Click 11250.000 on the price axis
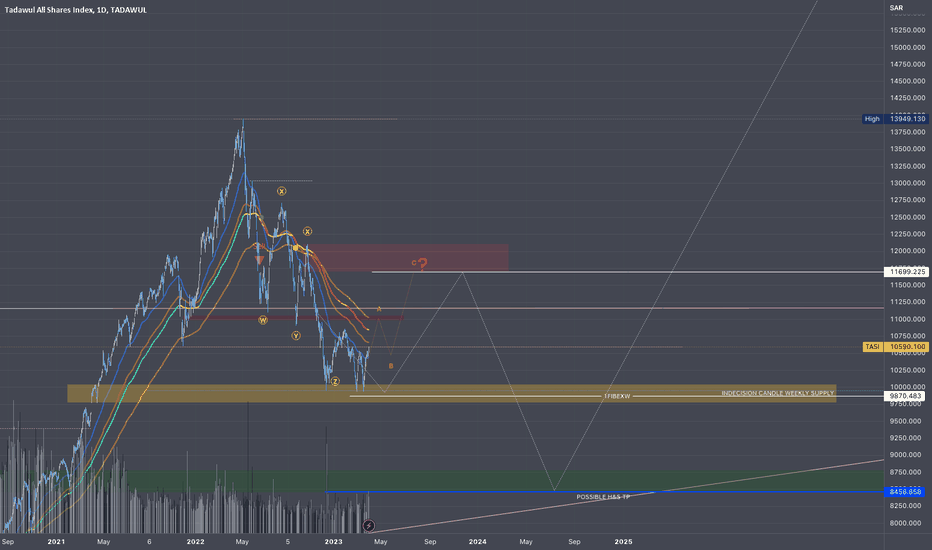The image size is (932, 550). [907, 302]
